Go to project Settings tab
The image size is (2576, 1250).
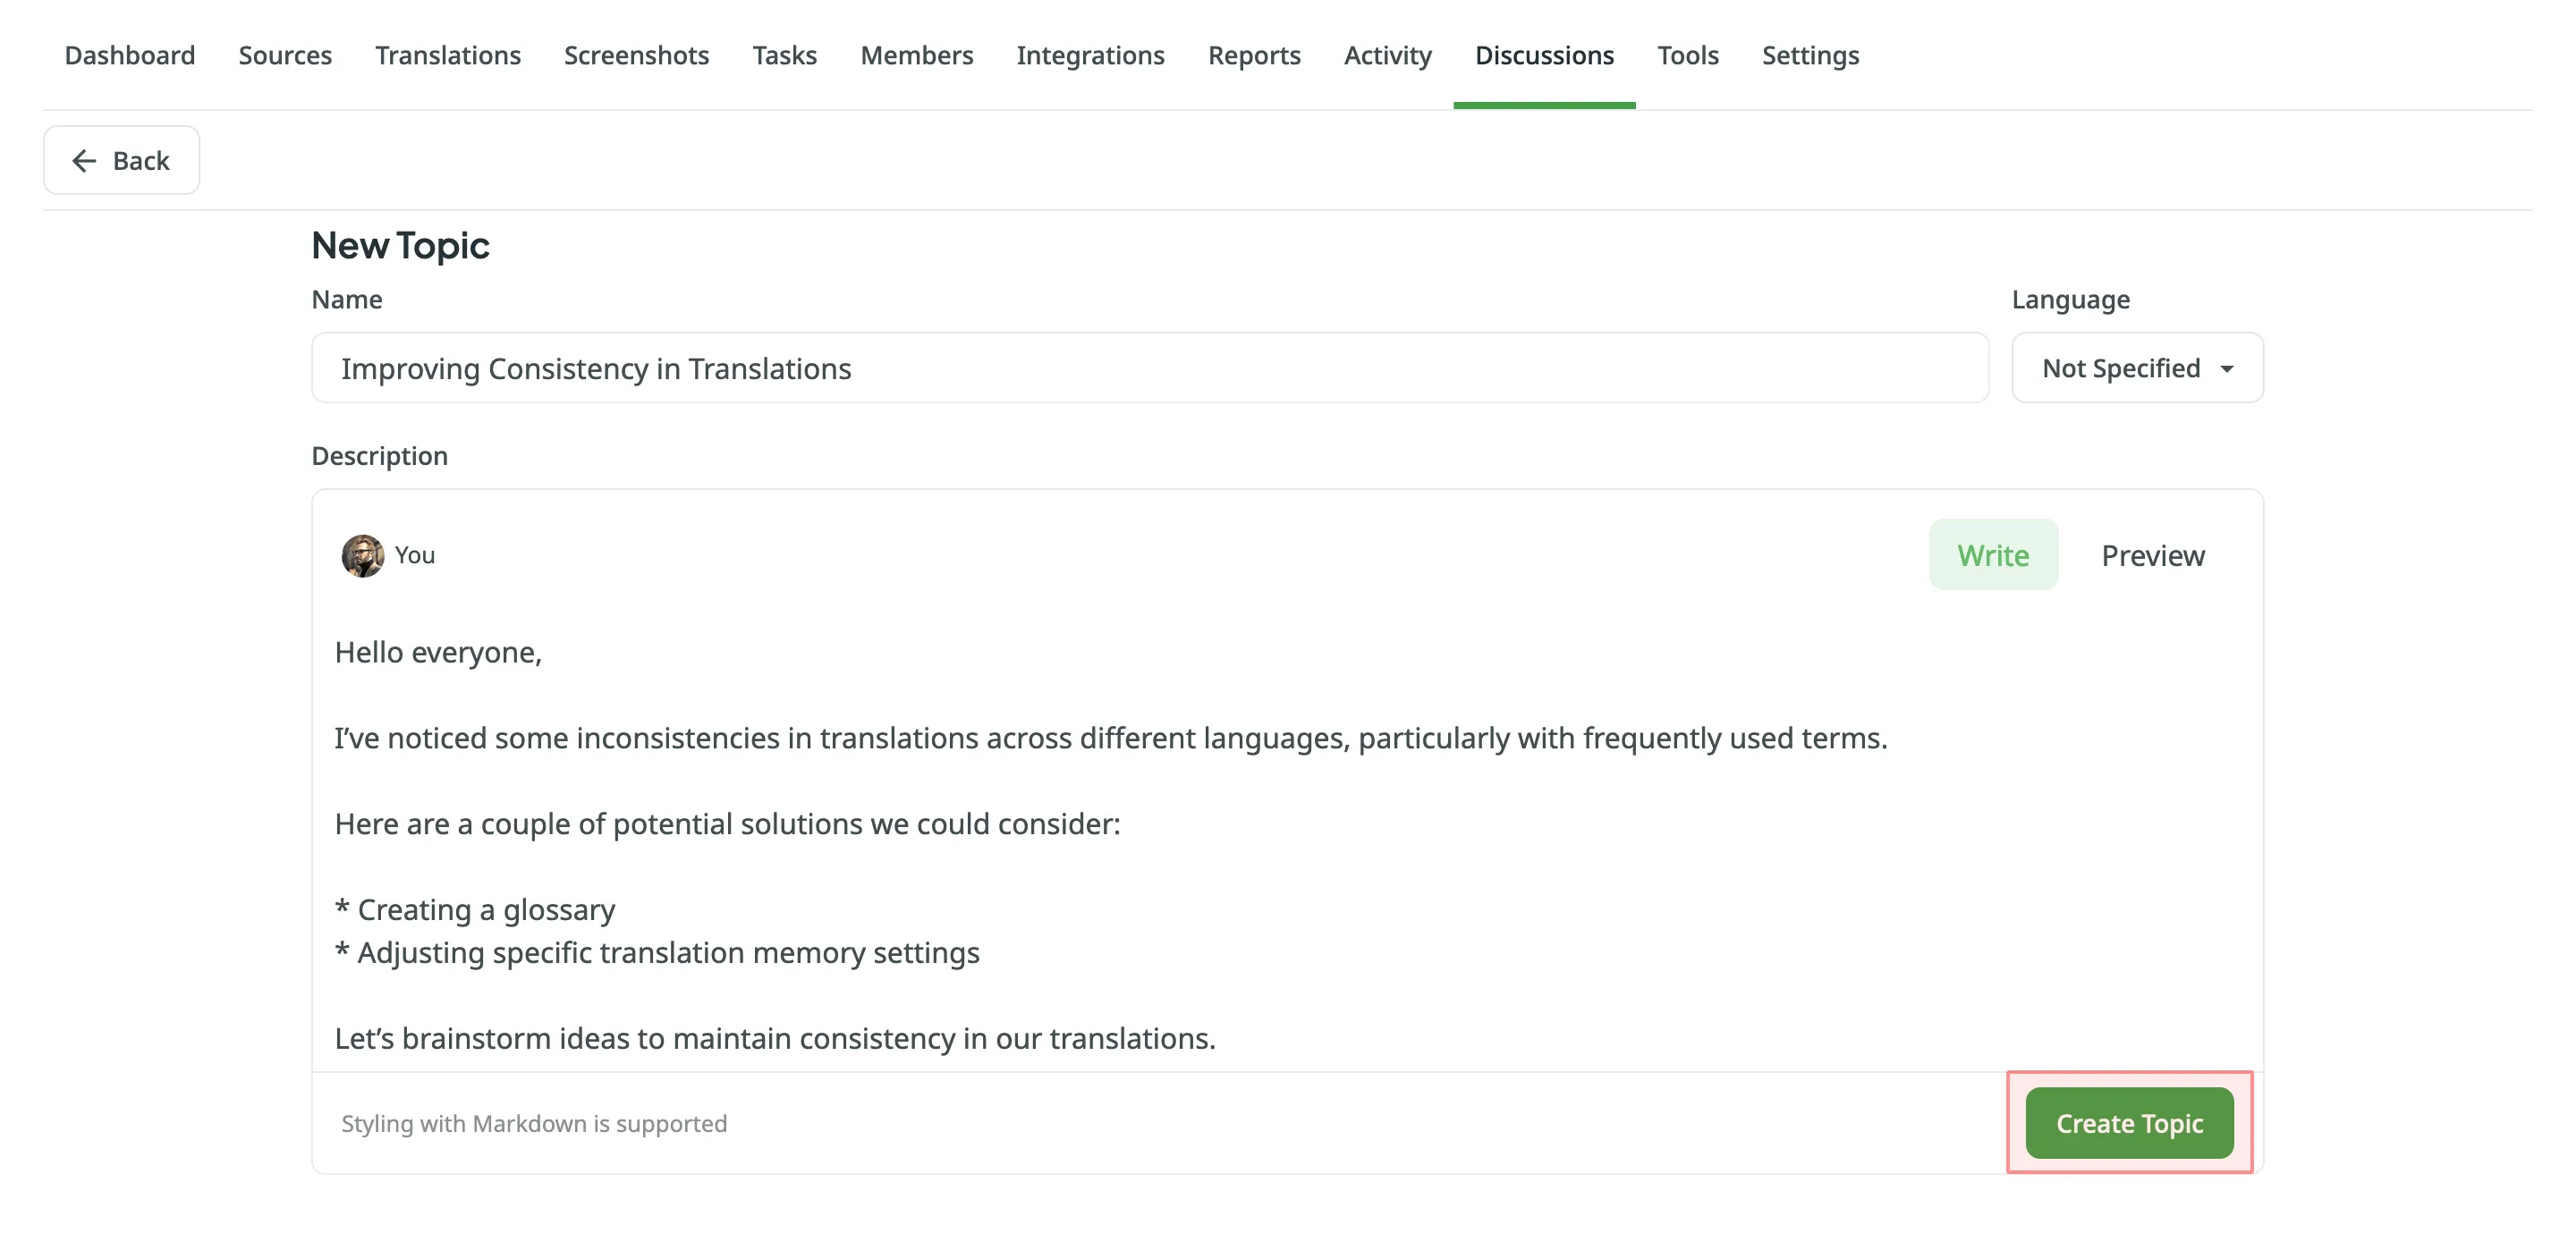[x=1809, y=55]
